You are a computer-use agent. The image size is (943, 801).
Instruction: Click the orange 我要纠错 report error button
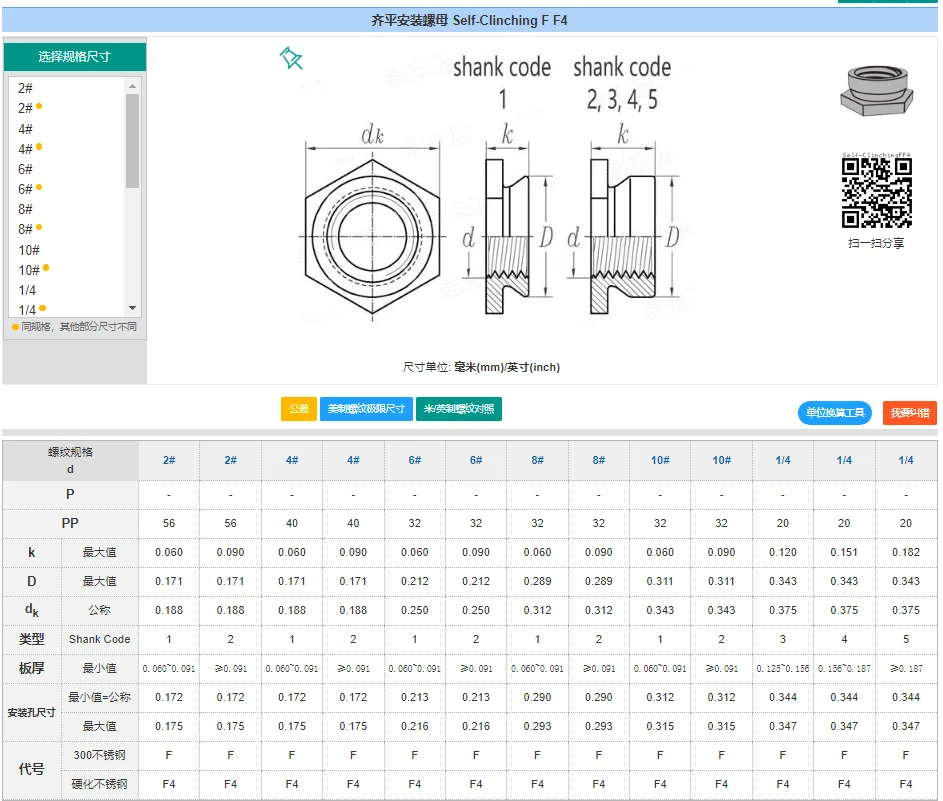tap(909, 413)
